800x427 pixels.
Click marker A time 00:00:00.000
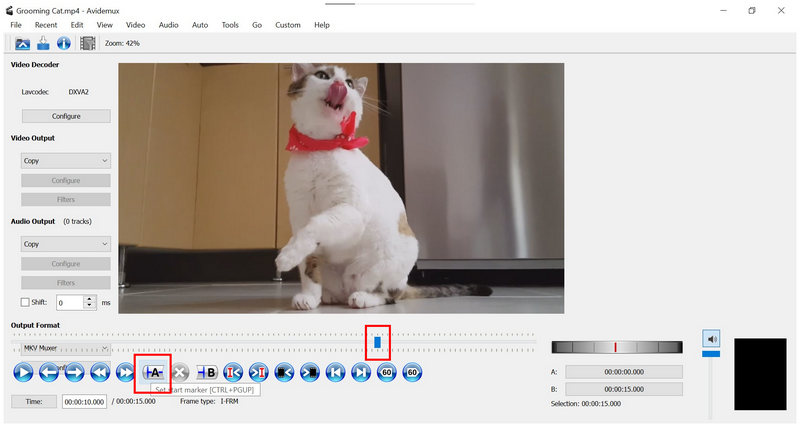click(x=624, y=372)
